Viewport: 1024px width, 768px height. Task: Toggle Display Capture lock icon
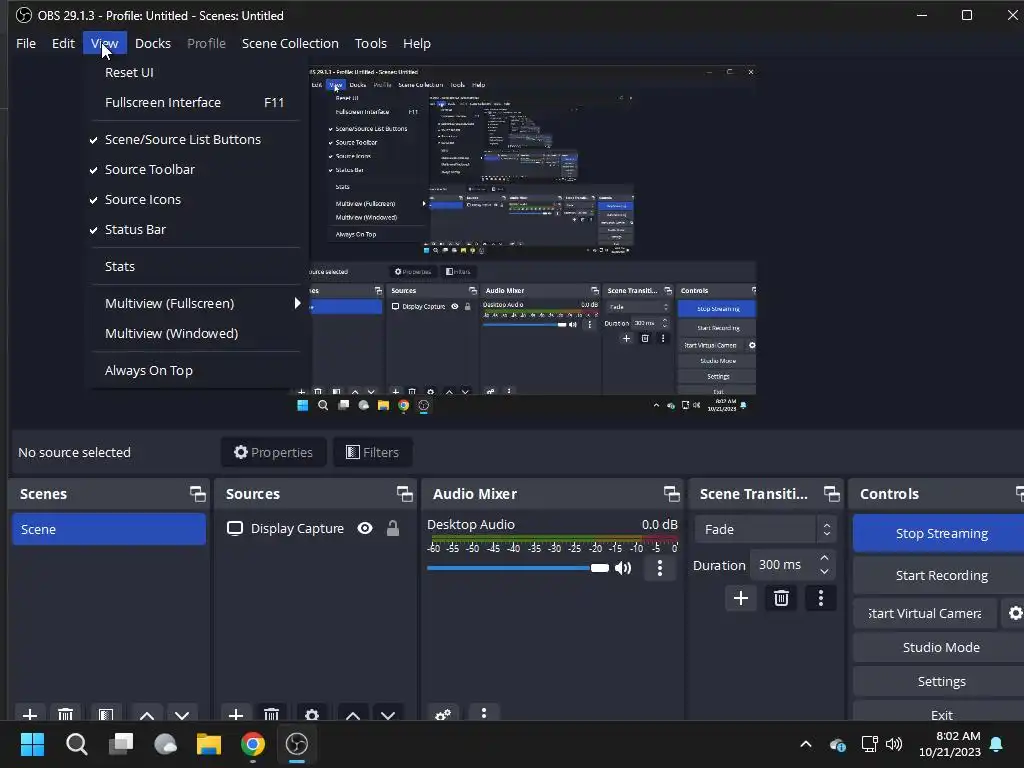pos(392,528)
